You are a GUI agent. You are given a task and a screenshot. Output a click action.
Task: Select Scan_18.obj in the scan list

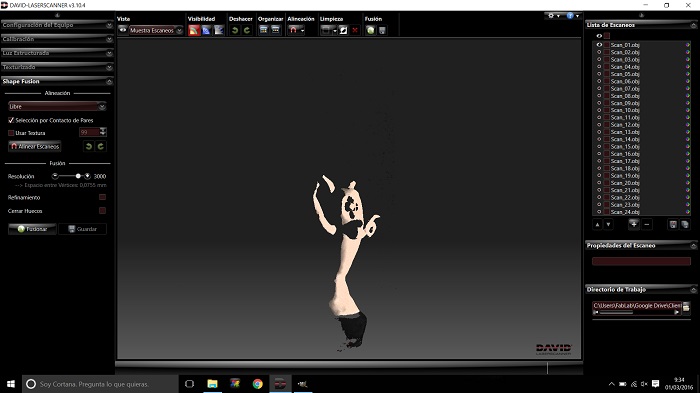(625, 168)
